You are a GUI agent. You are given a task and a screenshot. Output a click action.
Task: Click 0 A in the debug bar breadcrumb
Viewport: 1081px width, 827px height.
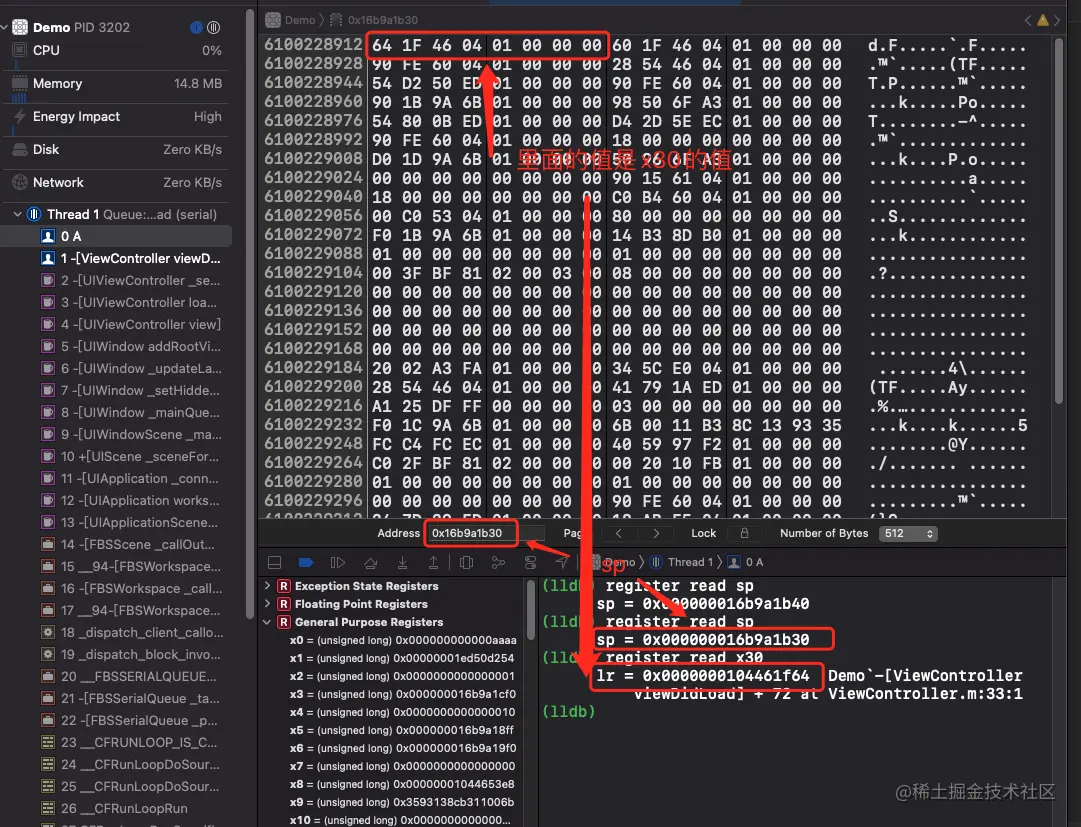click(754, 562)
